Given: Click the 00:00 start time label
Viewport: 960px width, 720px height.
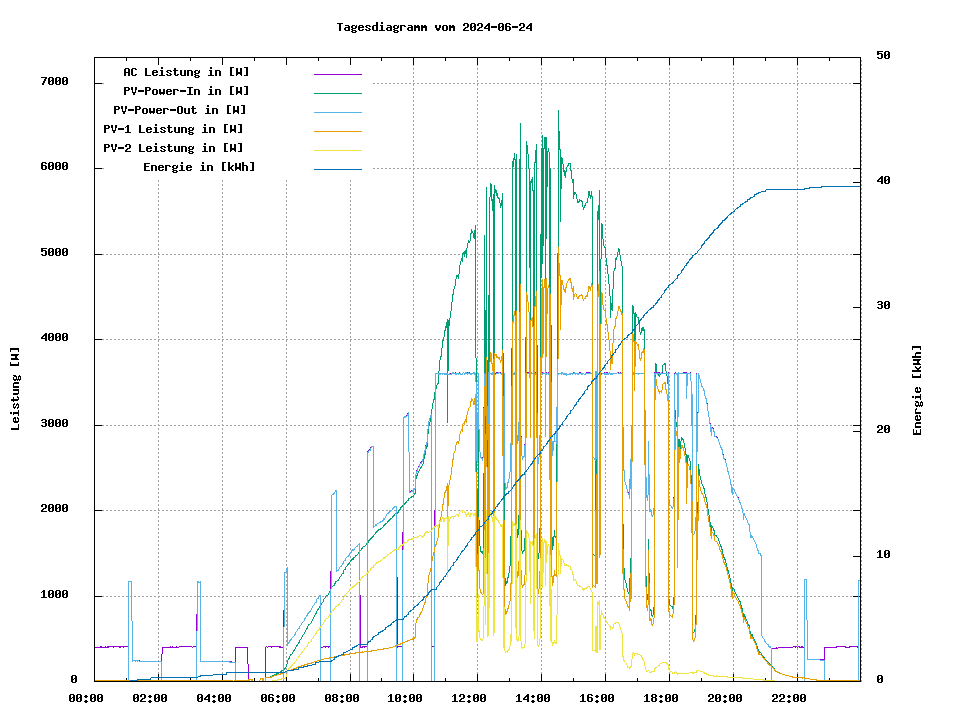Looking at the screenshot, I should (x=86, y=698).
